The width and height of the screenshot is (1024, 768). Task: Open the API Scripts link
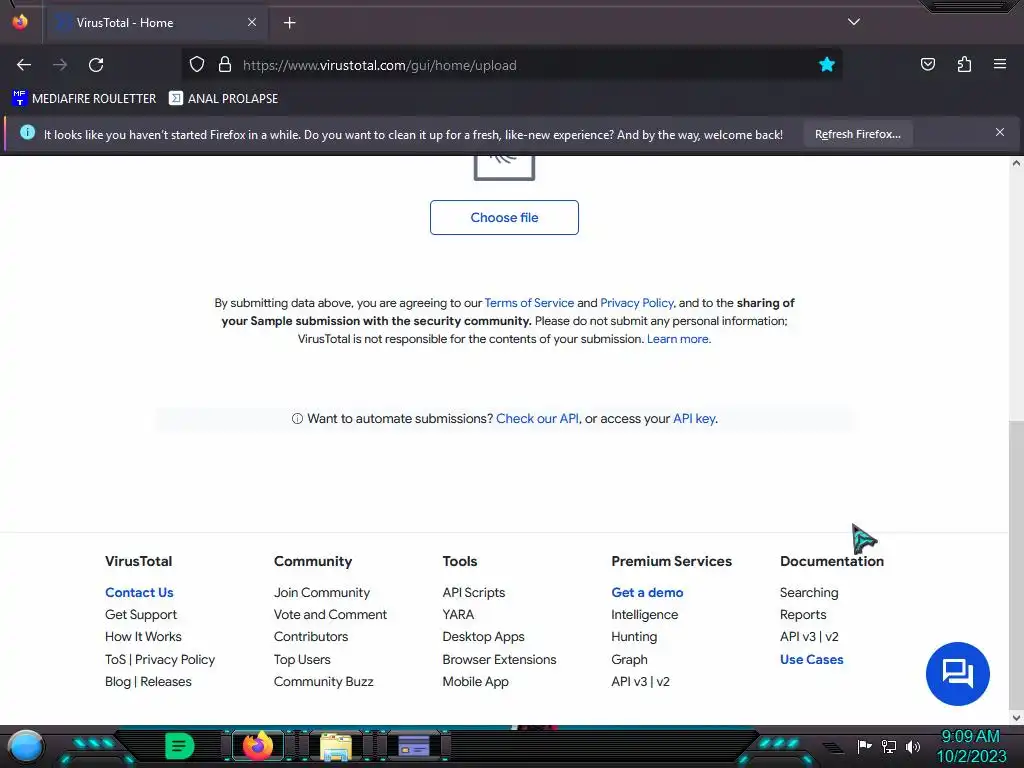474,592
